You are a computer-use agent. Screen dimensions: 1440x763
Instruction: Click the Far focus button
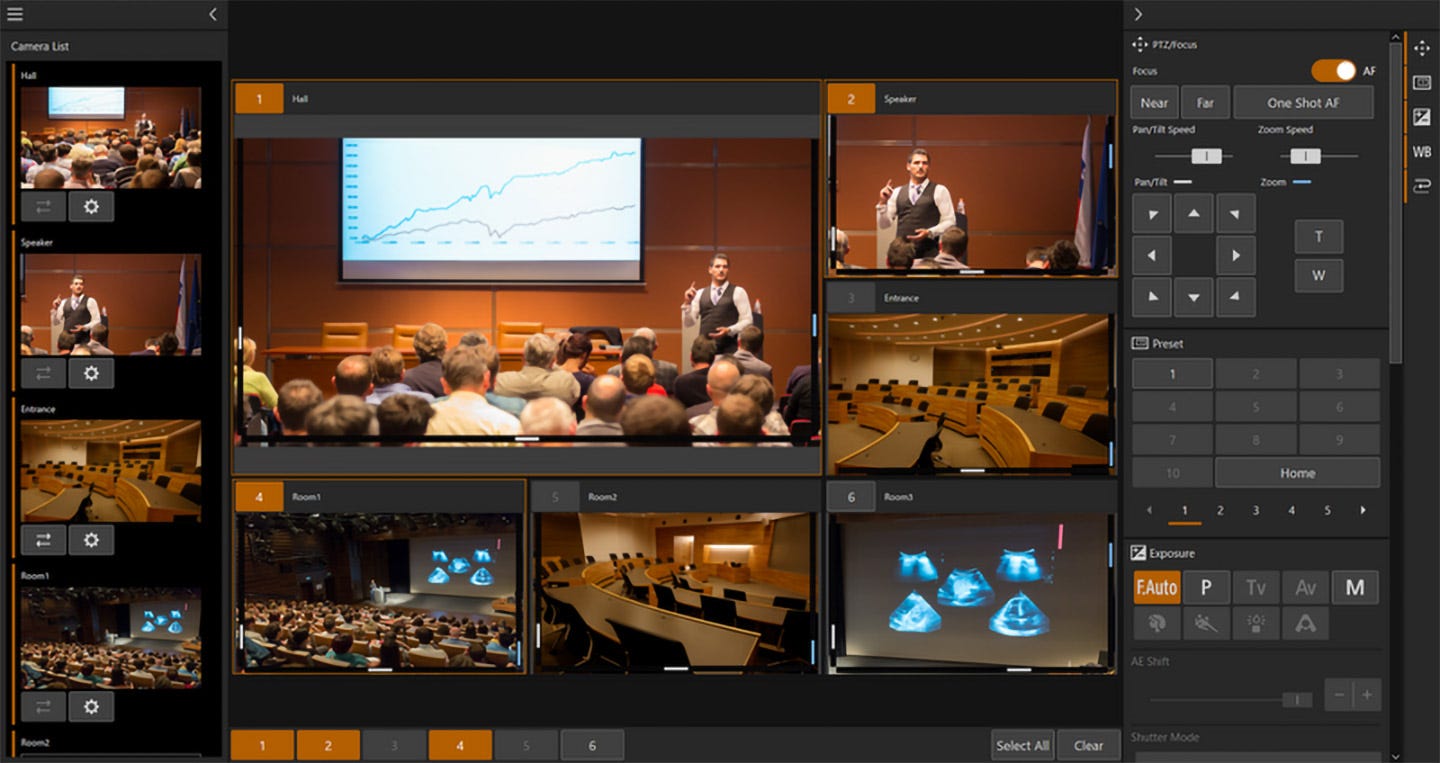click(x=1205, y=102)
